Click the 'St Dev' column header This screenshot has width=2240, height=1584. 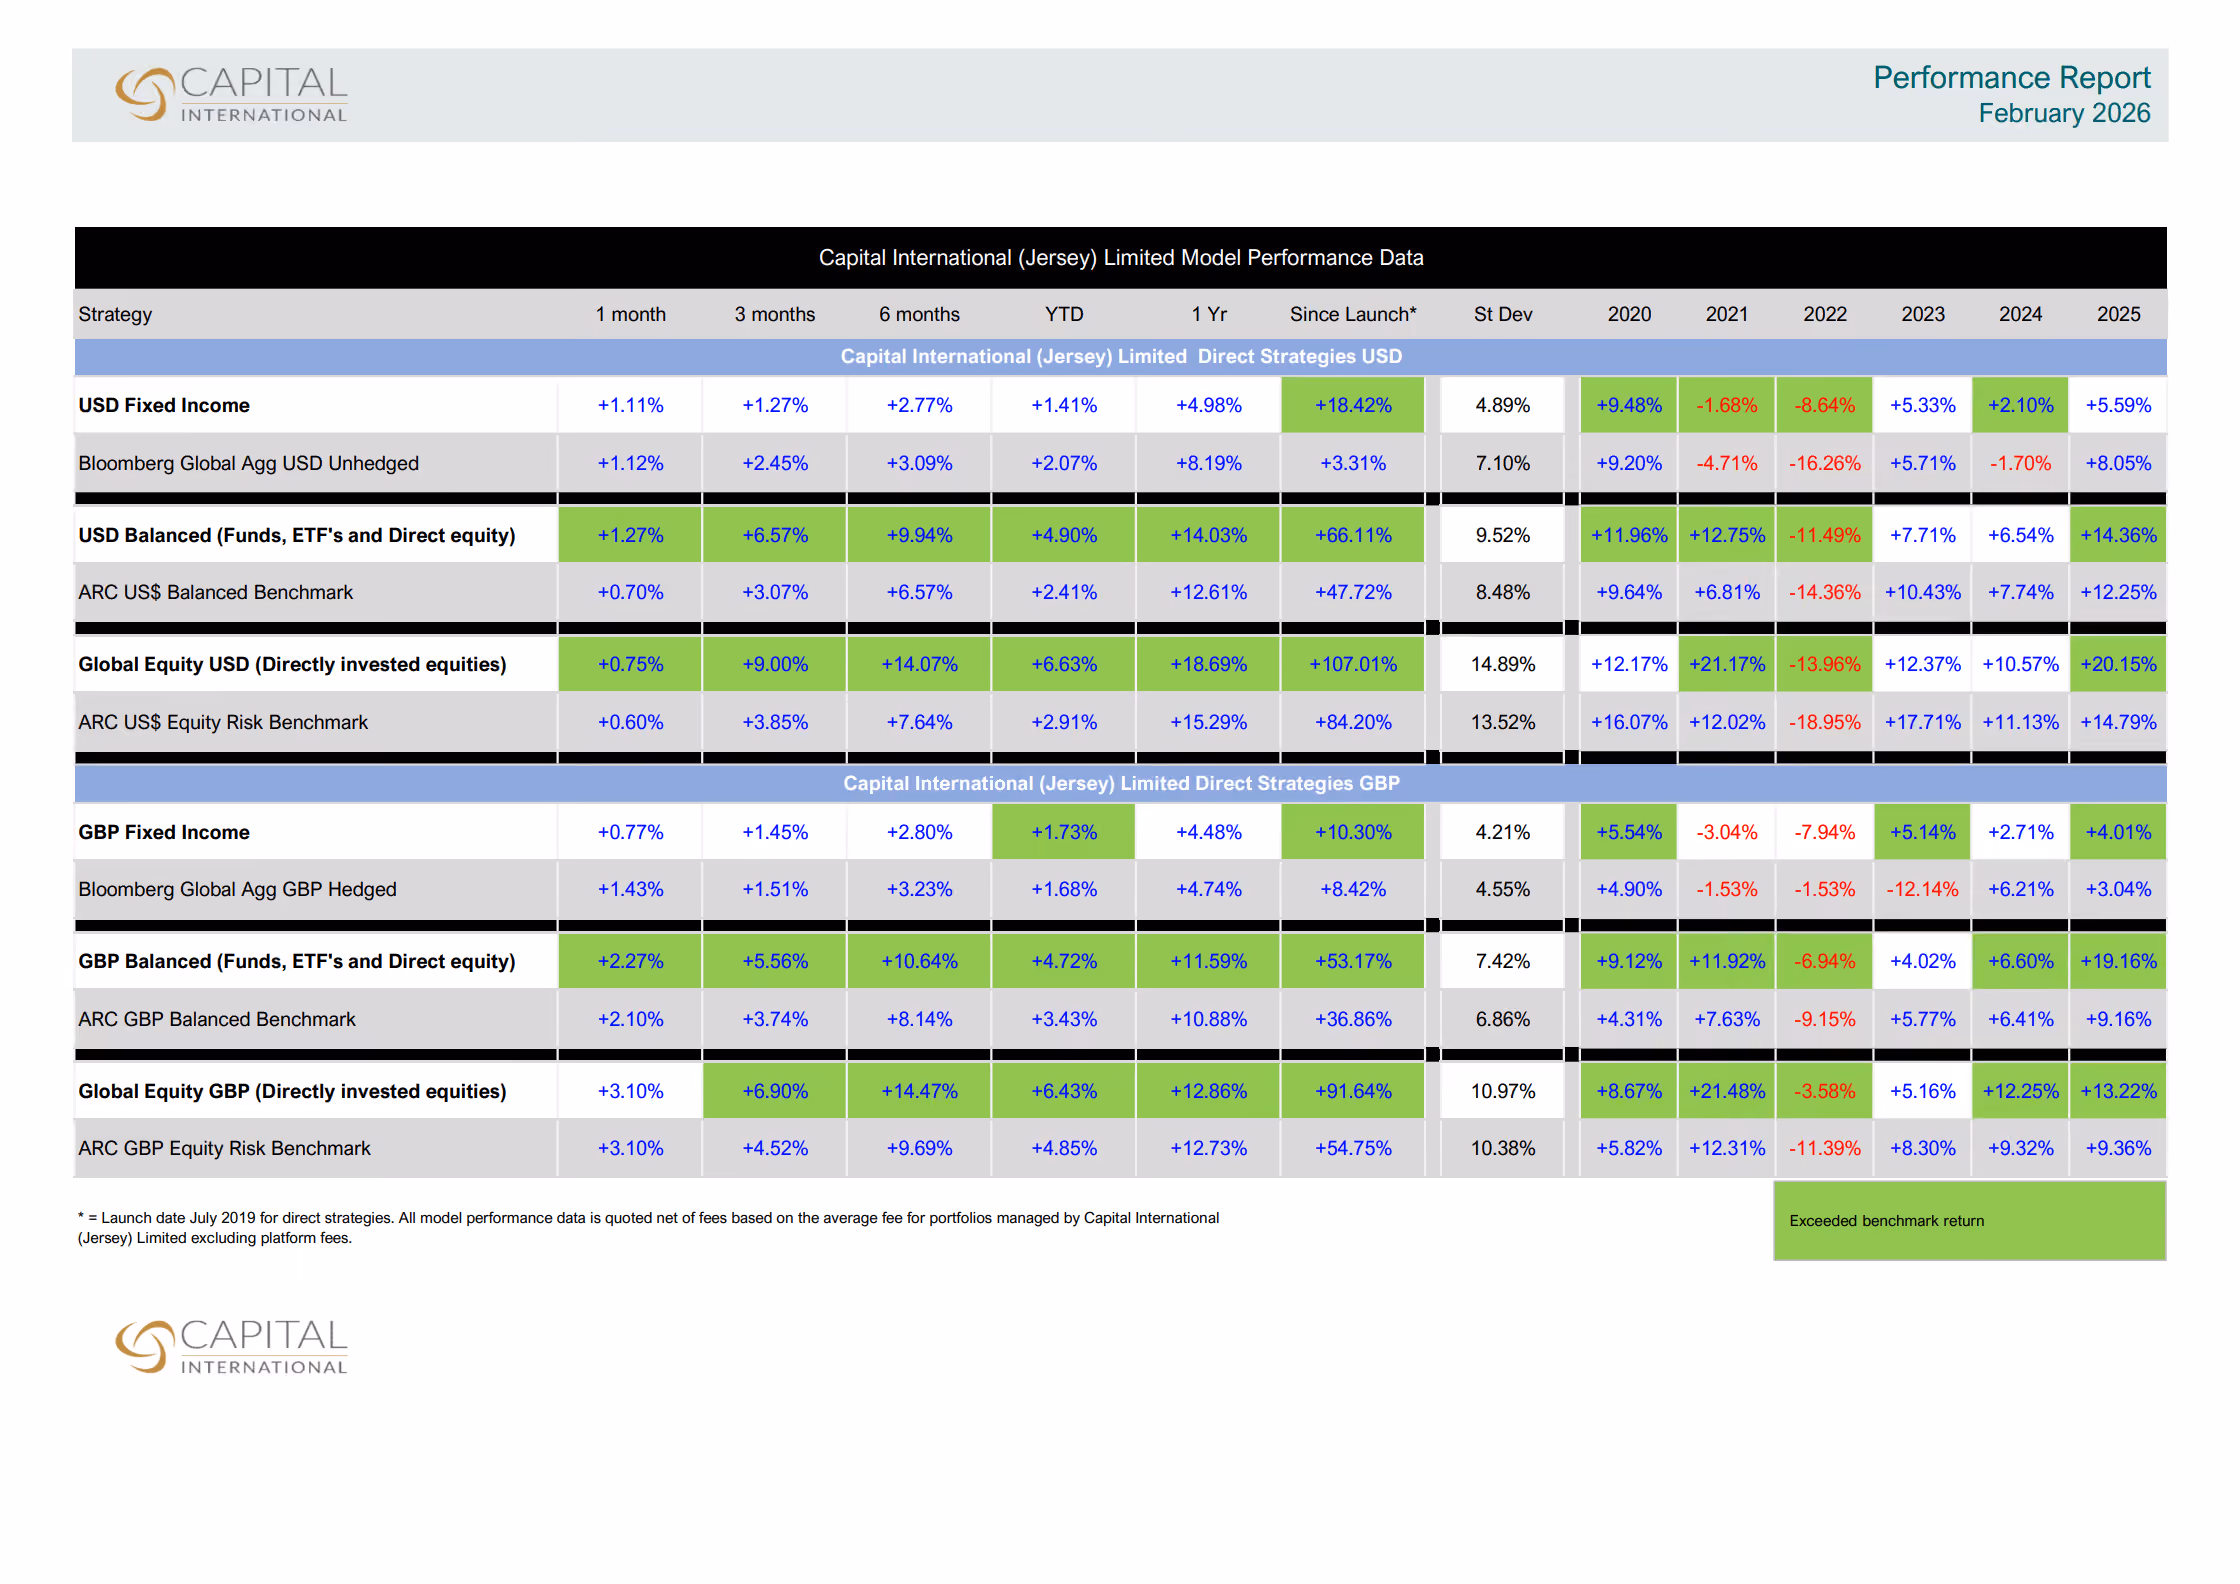point(1503,314)
